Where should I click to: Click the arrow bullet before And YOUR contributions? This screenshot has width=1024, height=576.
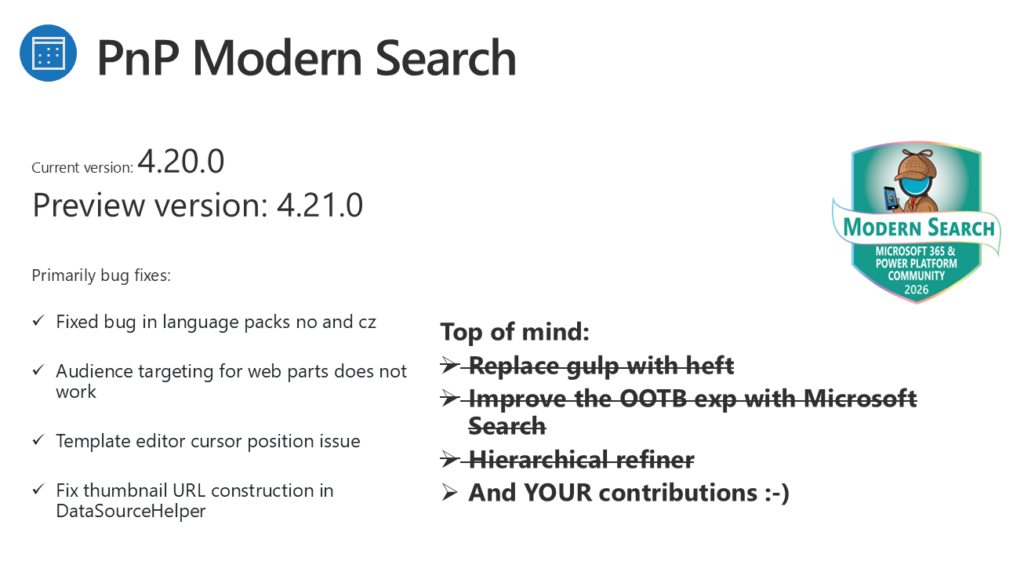click(449, 493)
